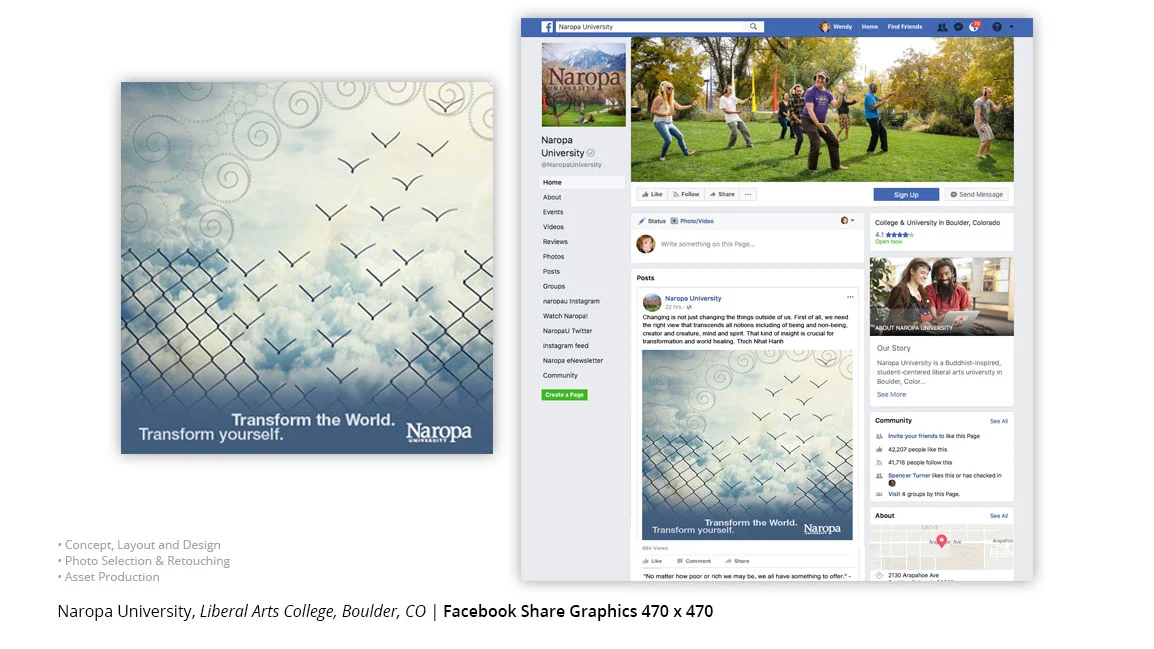Screen dimensions: 1154x649
Task: Open the Naropa page profile picture
Action: point(584,85)
